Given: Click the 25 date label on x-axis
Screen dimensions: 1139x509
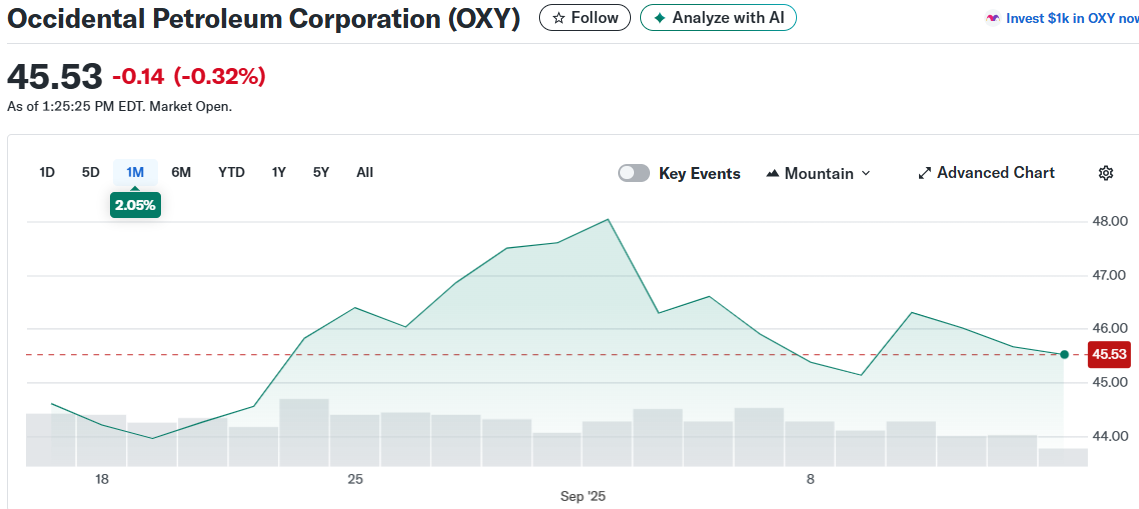Looking at the screenshot, I should tap(355, 479).
